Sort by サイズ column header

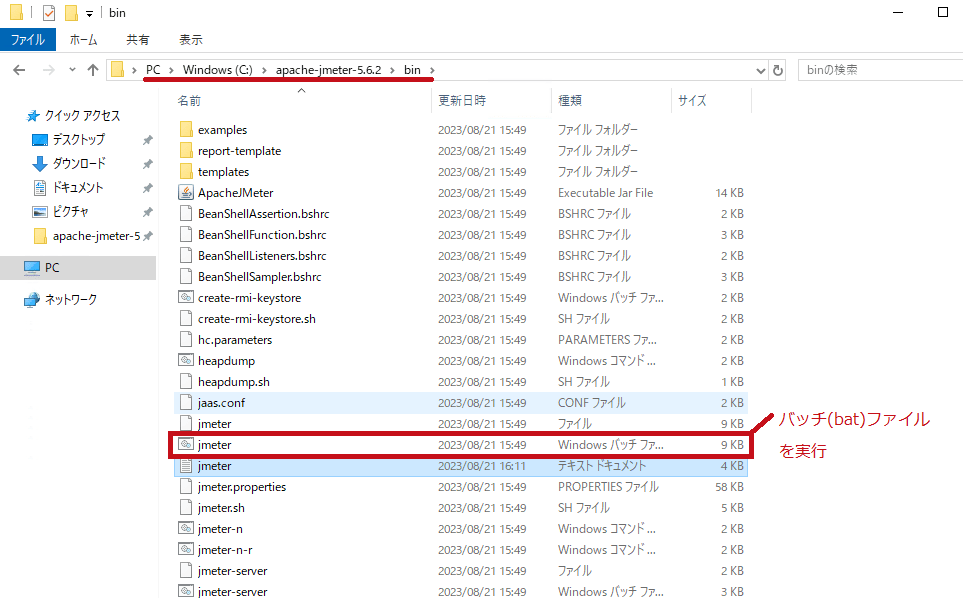tap(692, 101)
